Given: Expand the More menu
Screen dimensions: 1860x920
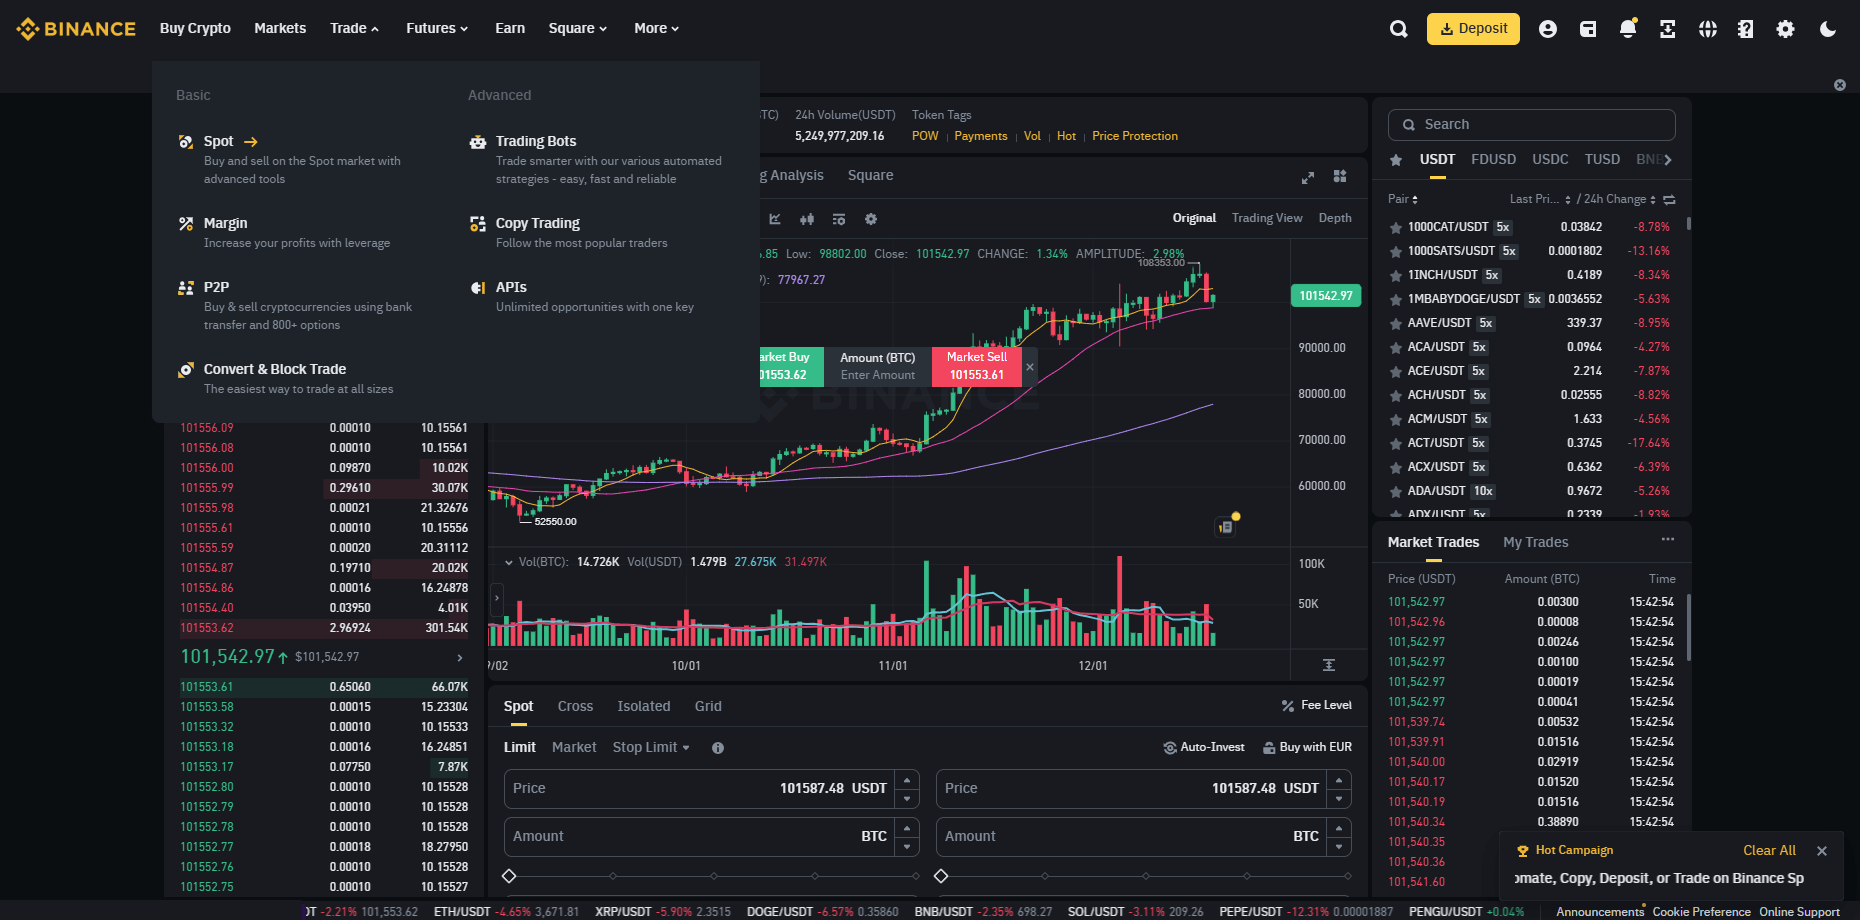Looking at the screenshot, I should [x=656, y=28].
